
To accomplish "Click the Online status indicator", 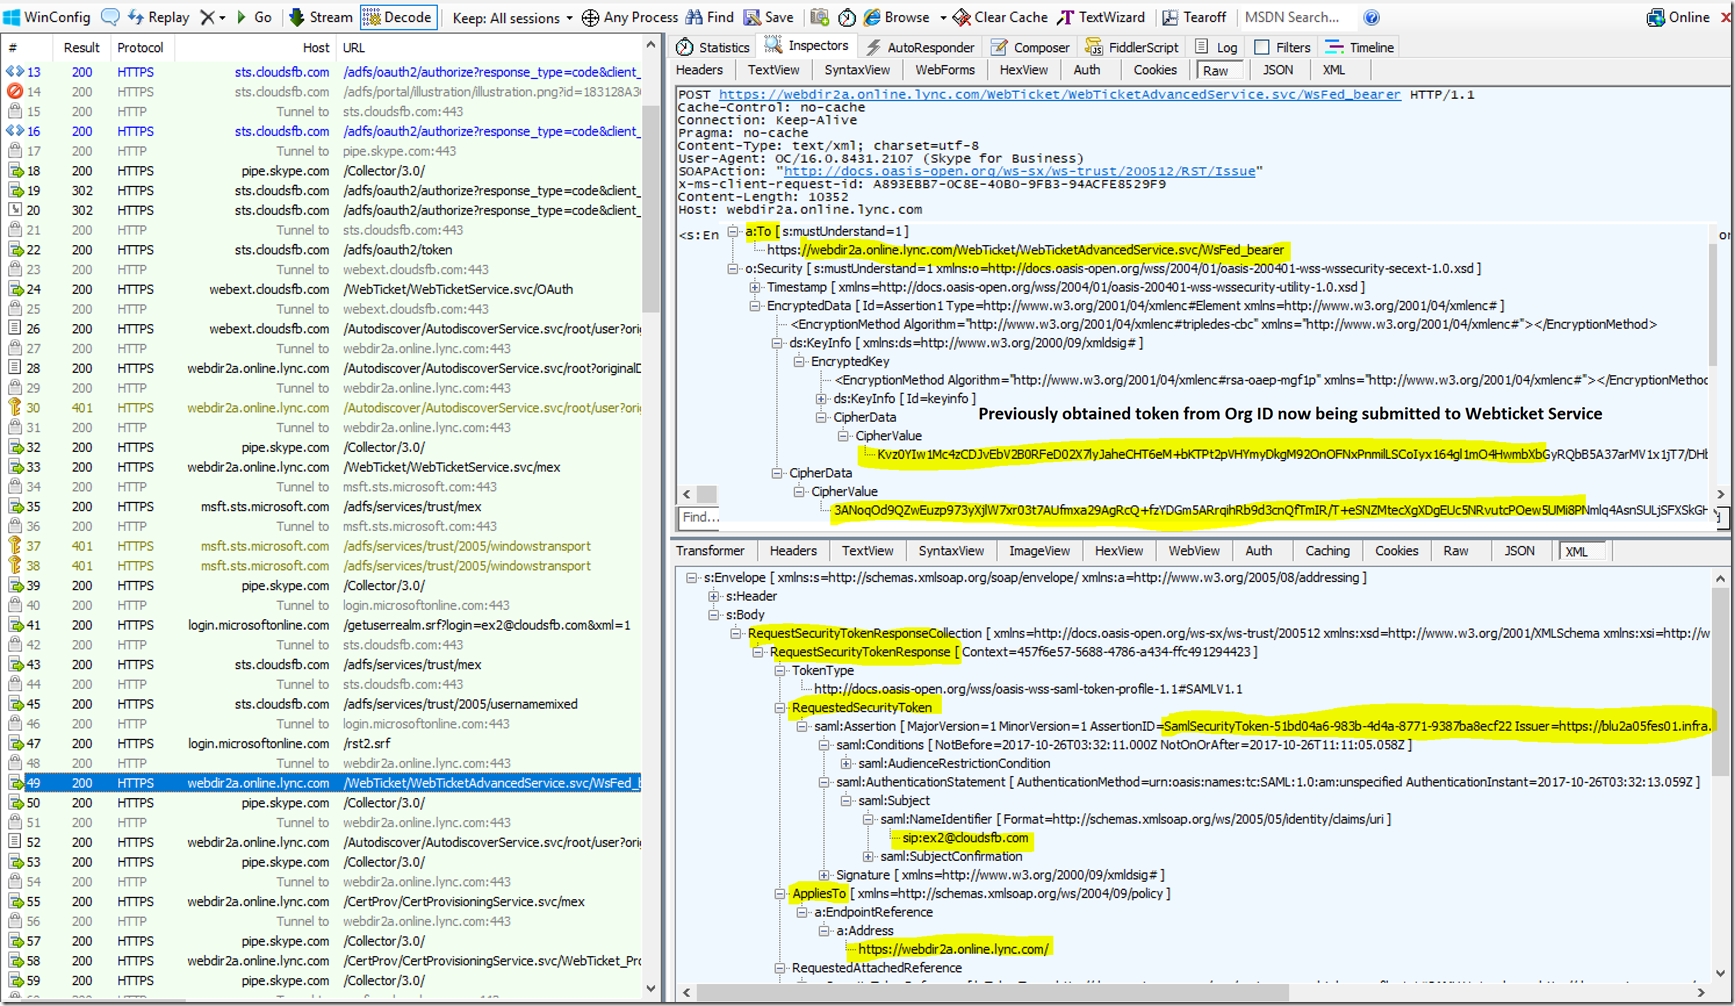I will coord(1680,17).
